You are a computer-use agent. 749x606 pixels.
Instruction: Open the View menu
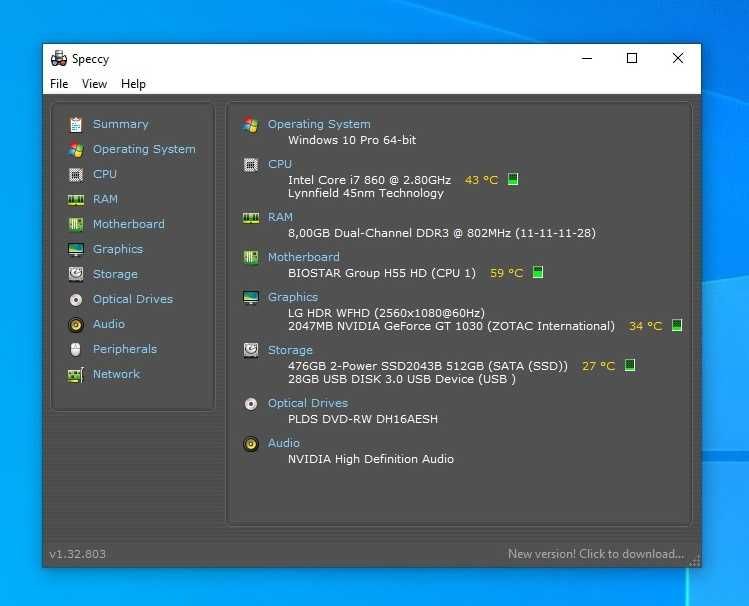[x=94, y=84]
